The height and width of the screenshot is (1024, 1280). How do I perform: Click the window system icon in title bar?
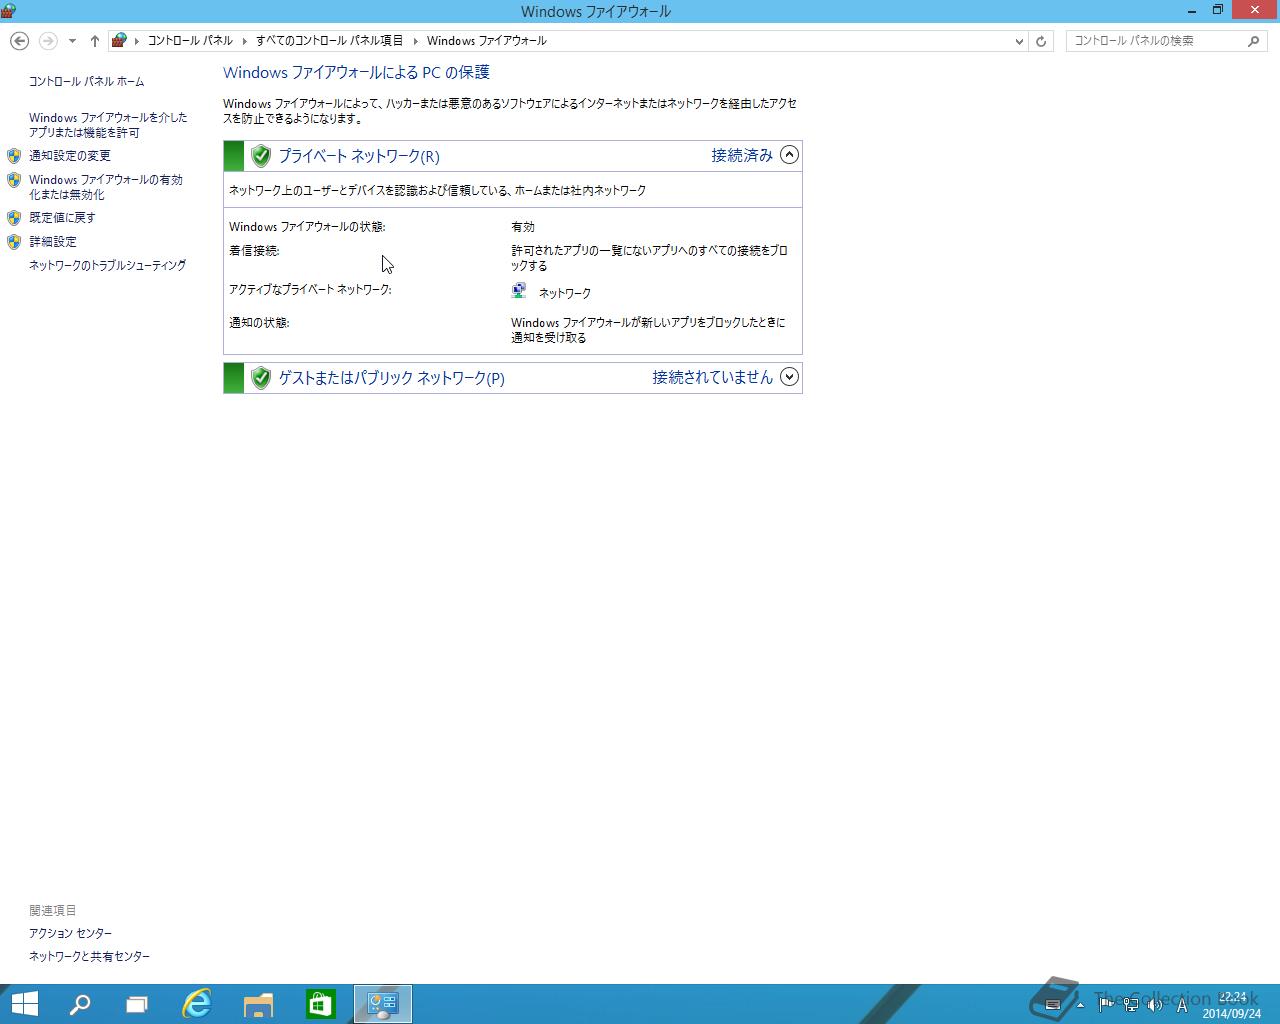coord(8,11)
